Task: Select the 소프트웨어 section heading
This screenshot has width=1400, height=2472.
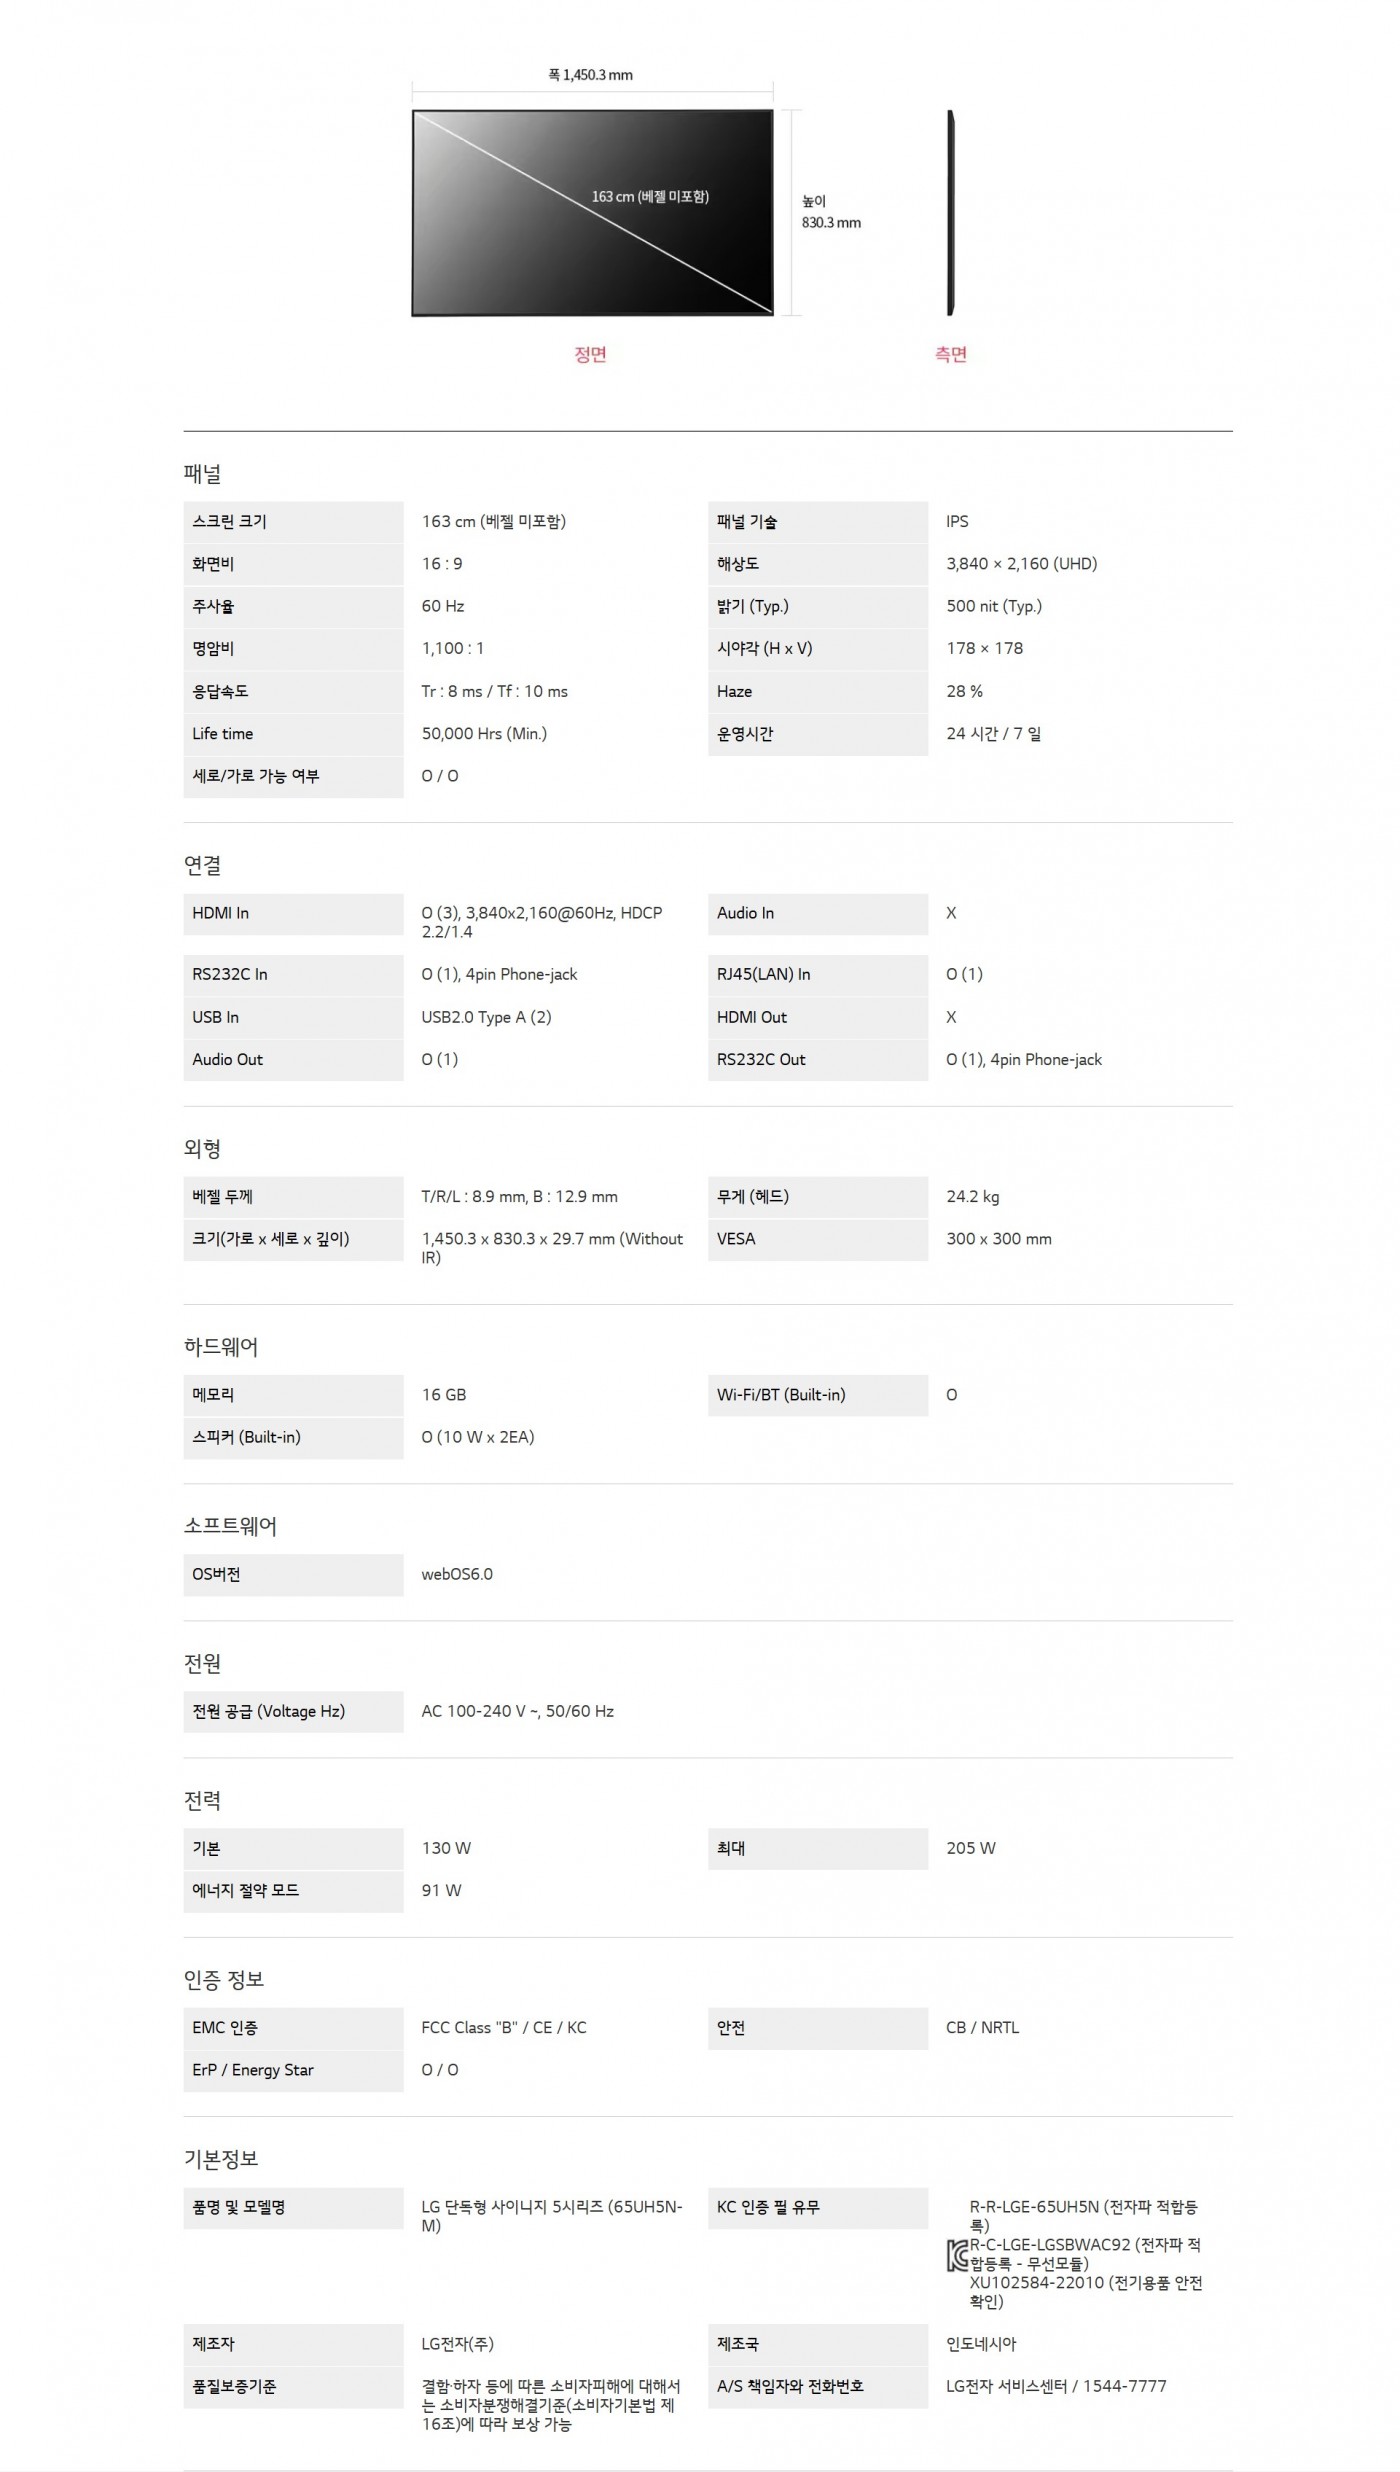Action: pyautogui.click(x=230, y=1526)
